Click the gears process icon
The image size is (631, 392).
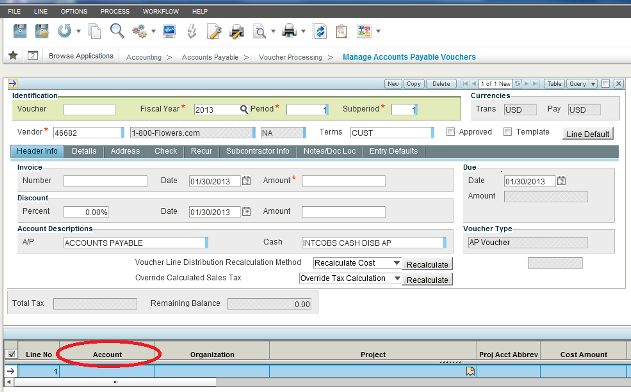[x=140, y=31]
